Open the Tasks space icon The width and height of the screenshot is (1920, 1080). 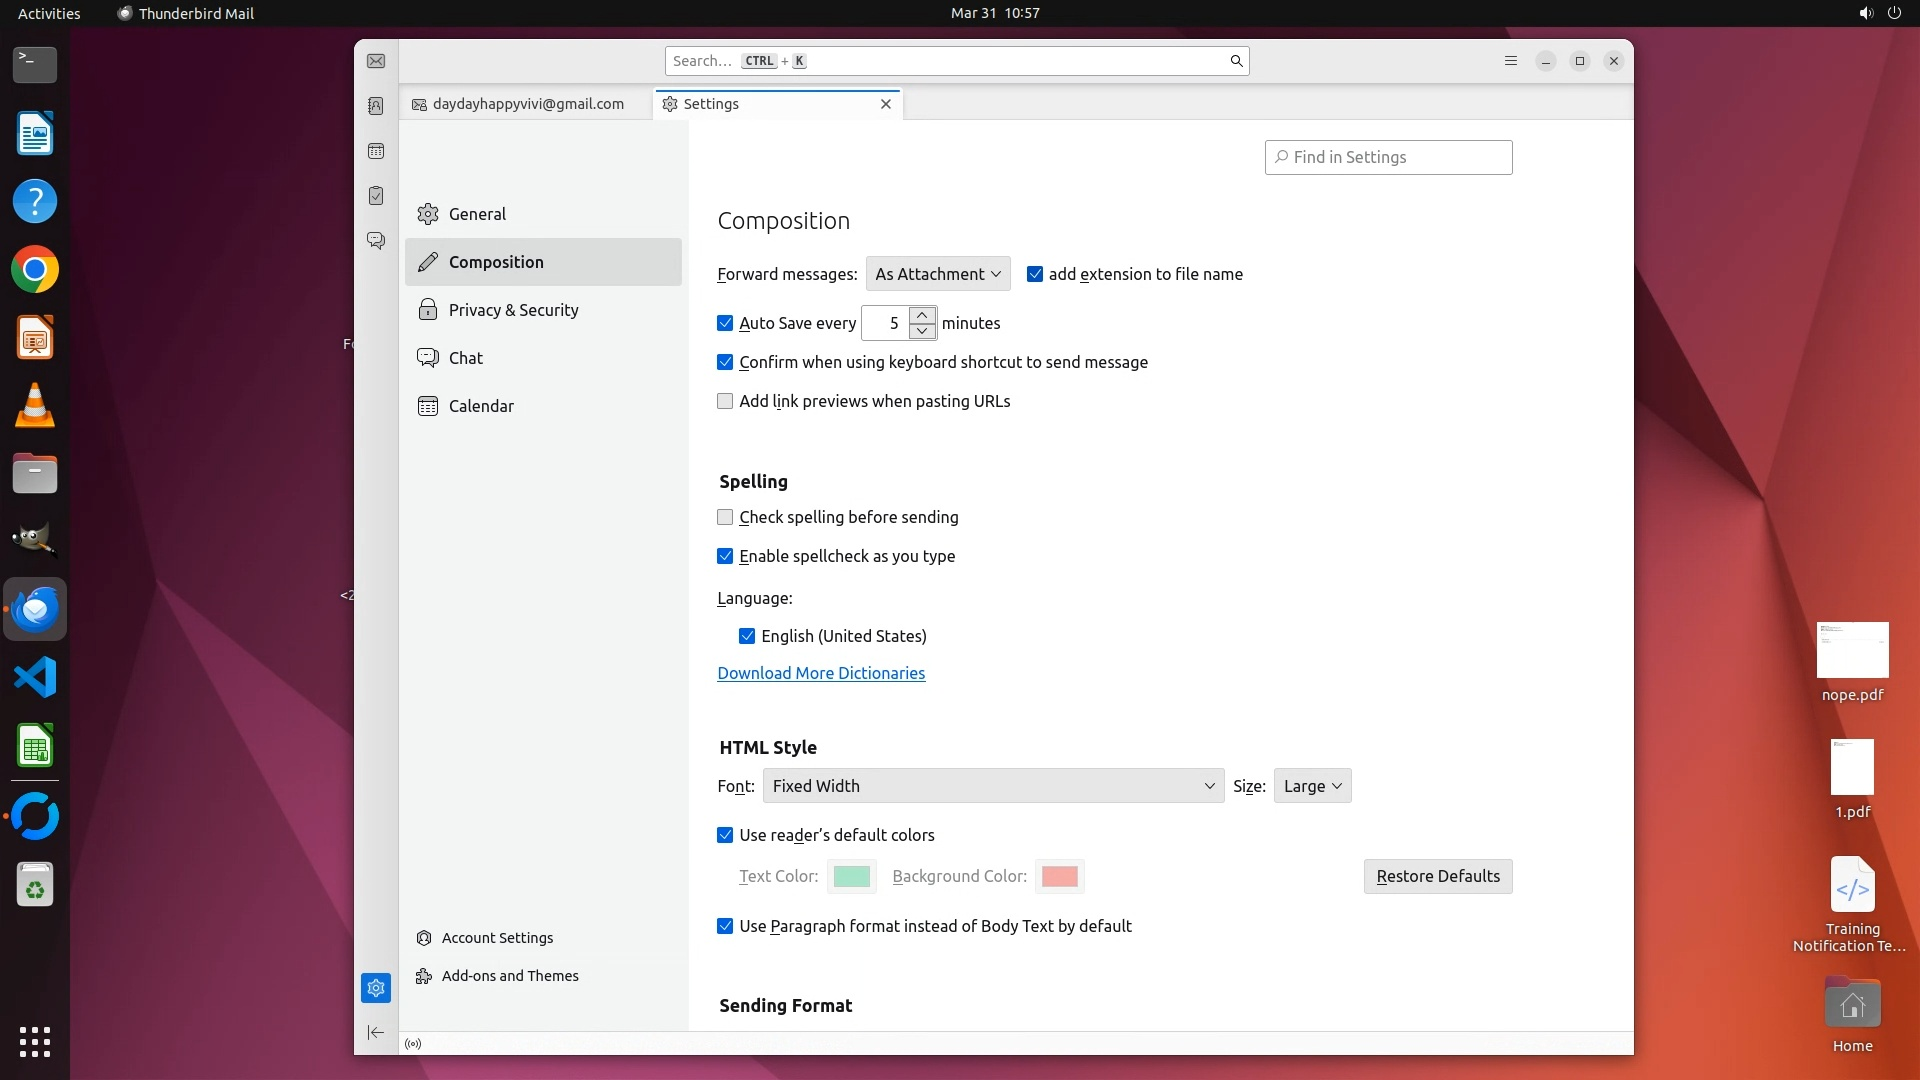(x=376, y=196)
